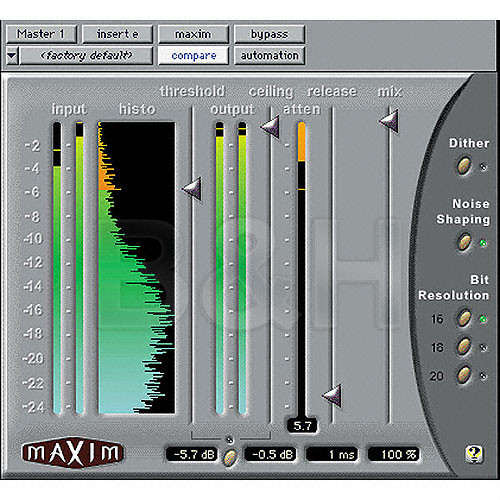
Task: Click the histo label
Action: click(x=137, y=109)
